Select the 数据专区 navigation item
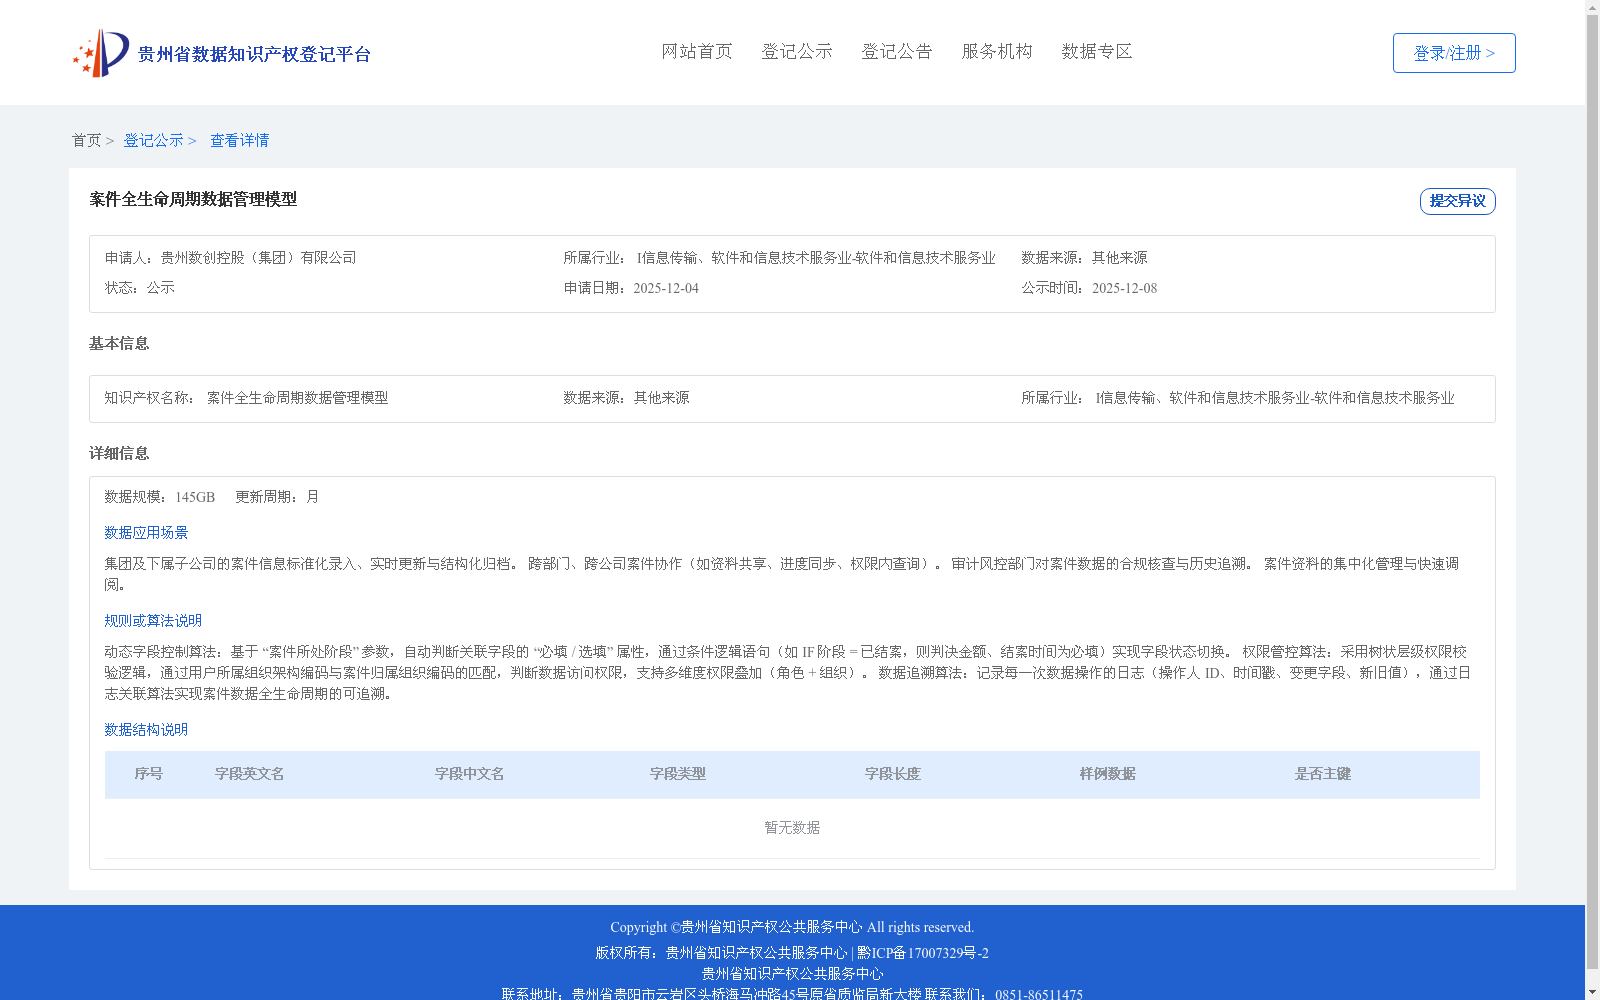The width and height of the screenshot is (1600, 1000). click(1097, 52)
